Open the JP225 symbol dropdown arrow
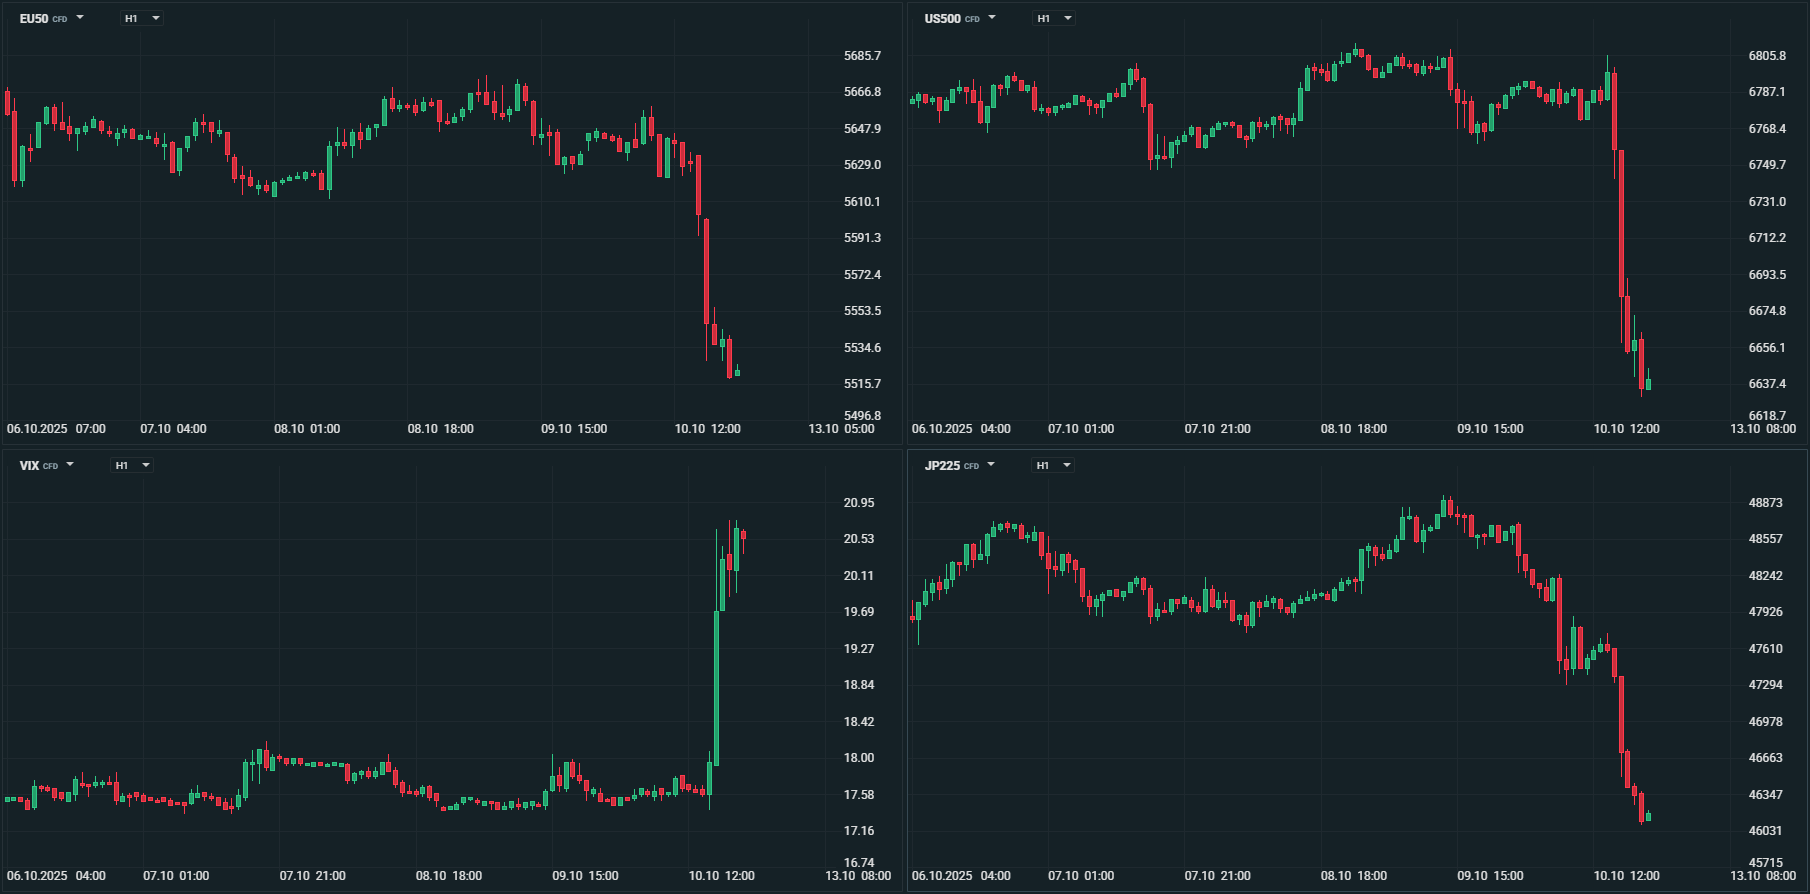Screen dimensions: 1810x894 (991, 465)
